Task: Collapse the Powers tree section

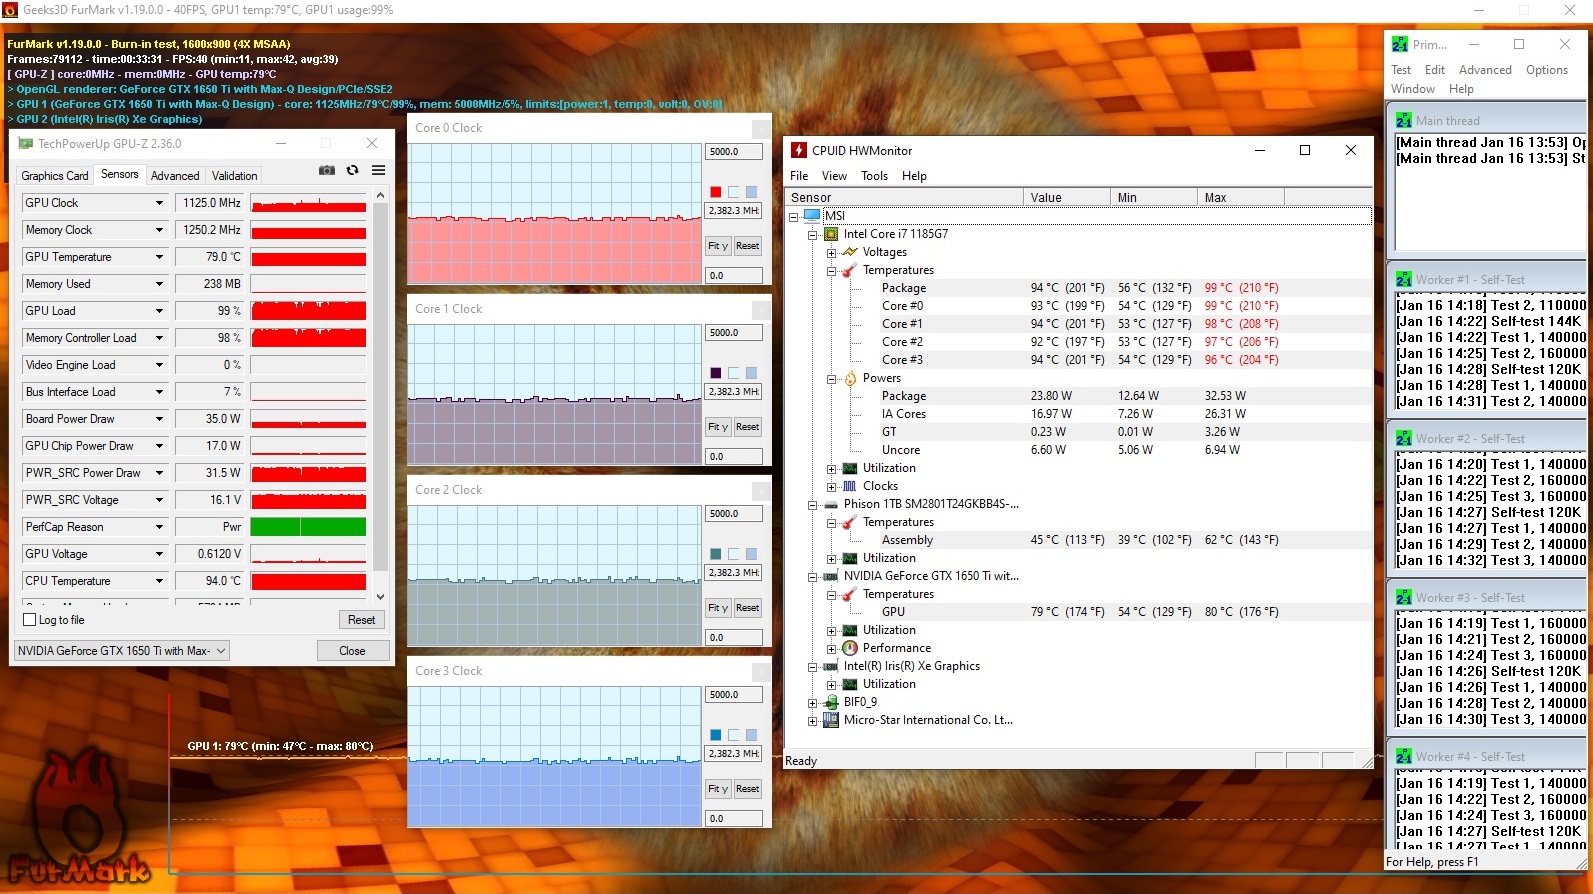Action: pos(831,379)
